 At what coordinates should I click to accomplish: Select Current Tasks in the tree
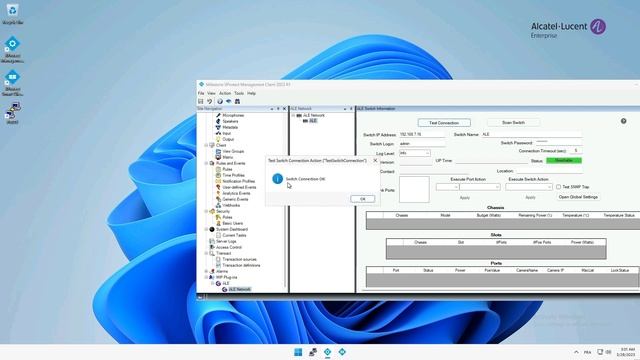click(x=234, y=236)
